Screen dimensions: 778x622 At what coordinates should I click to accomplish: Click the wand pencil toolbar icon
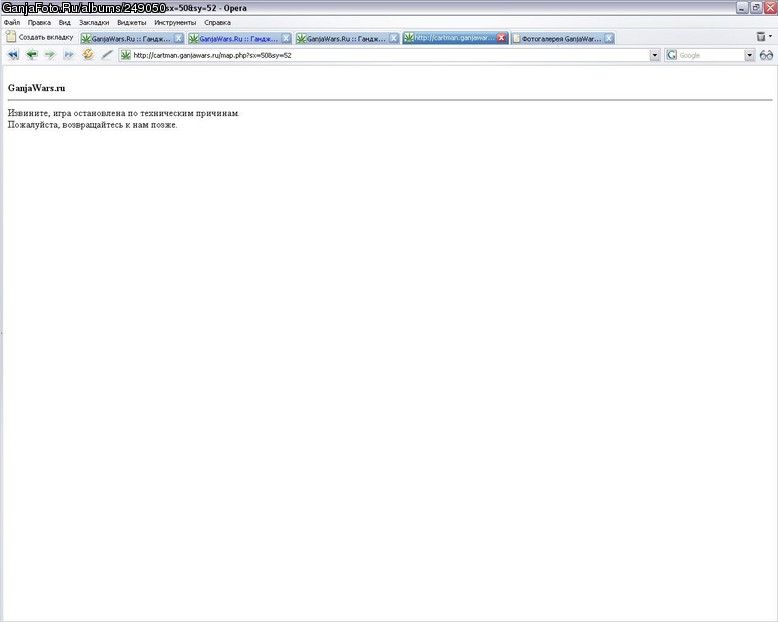click(x=107, y=55)
